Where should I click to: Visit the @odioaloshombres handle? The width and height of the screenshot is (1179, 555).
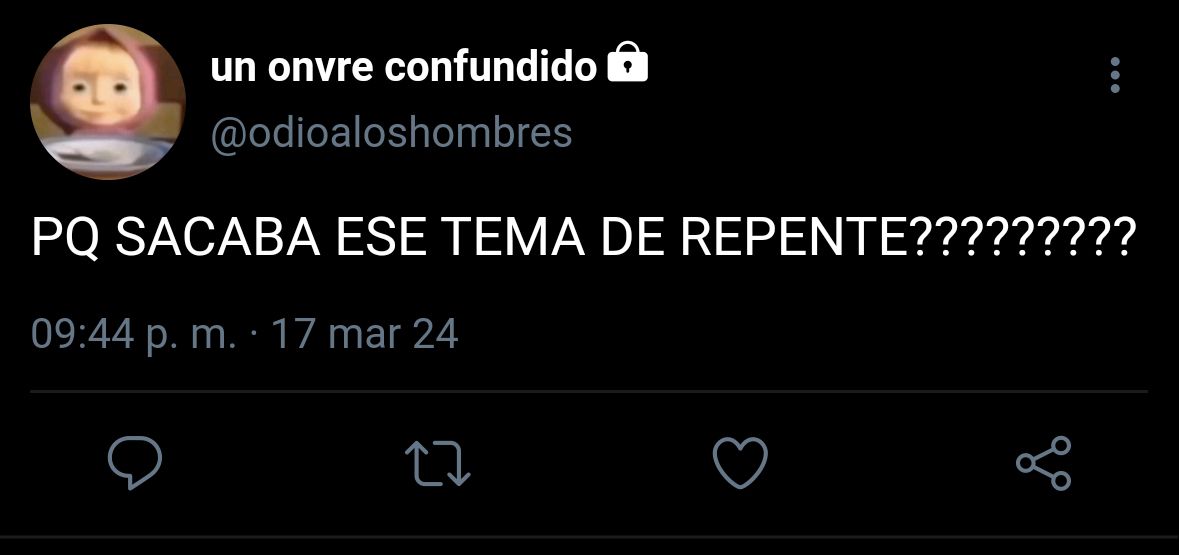pos(392,134)
